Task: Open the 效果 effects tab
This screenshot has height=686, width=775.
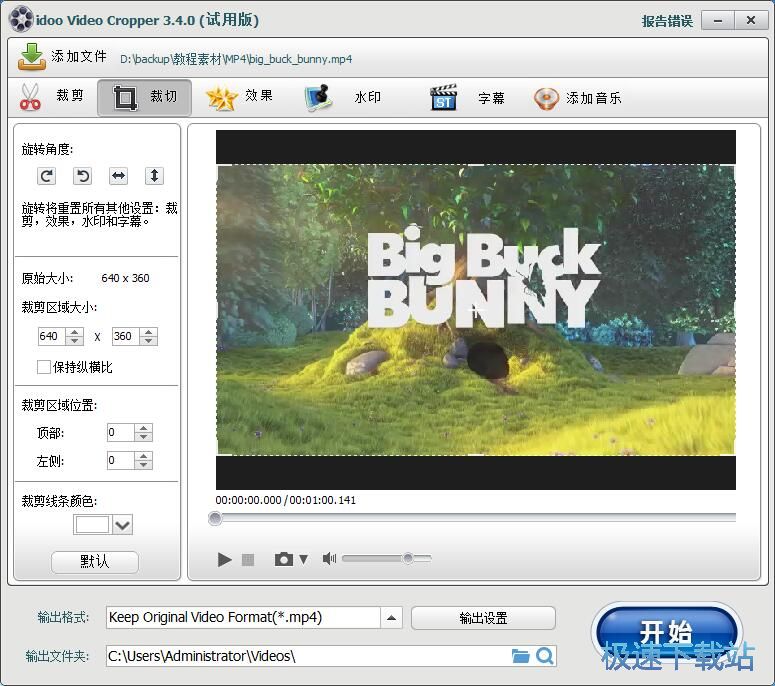Action: point(239,97)
